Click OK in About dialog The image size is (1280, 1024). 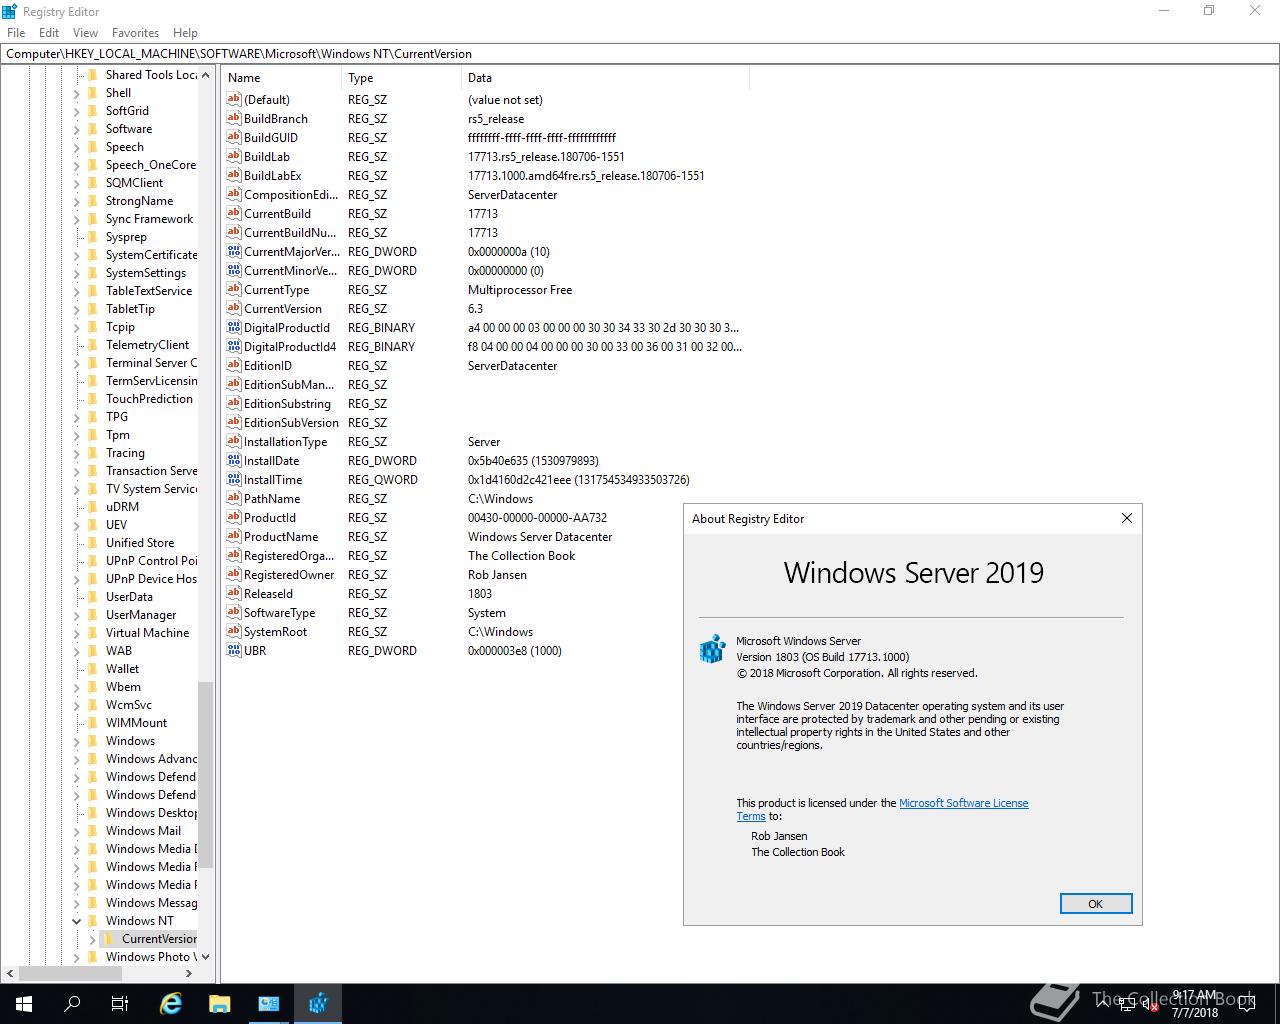1095,903
